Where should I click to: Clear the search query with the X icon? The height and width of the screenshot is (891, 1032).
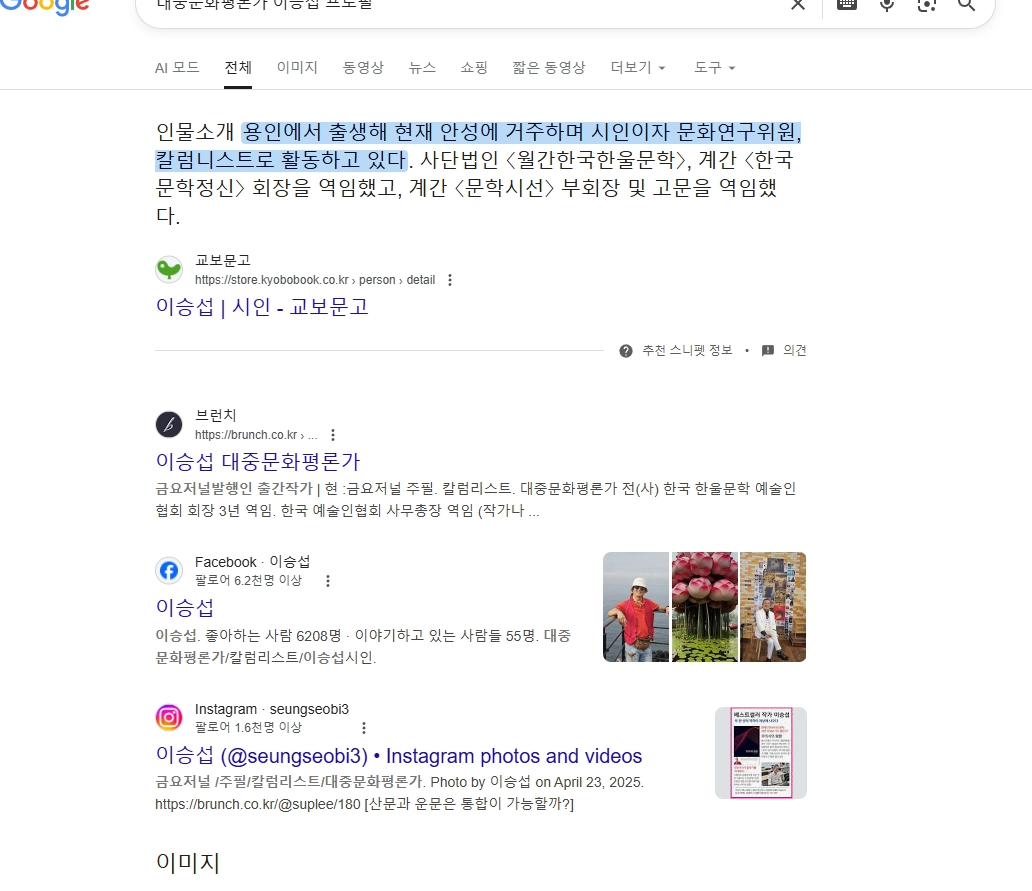pyautogui.click(x=797, y=5)
